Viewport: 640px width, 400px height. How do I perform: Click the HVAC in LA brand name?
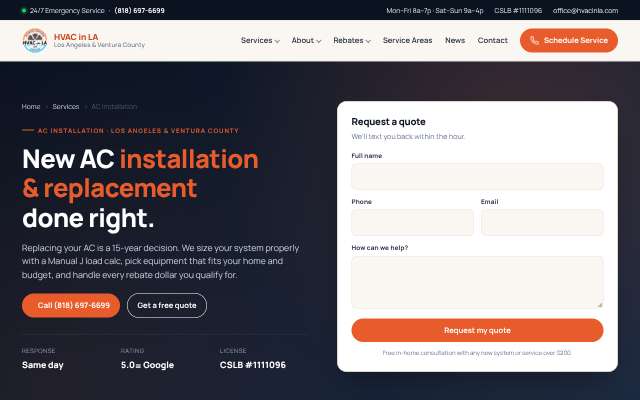[x=76, y=37]
